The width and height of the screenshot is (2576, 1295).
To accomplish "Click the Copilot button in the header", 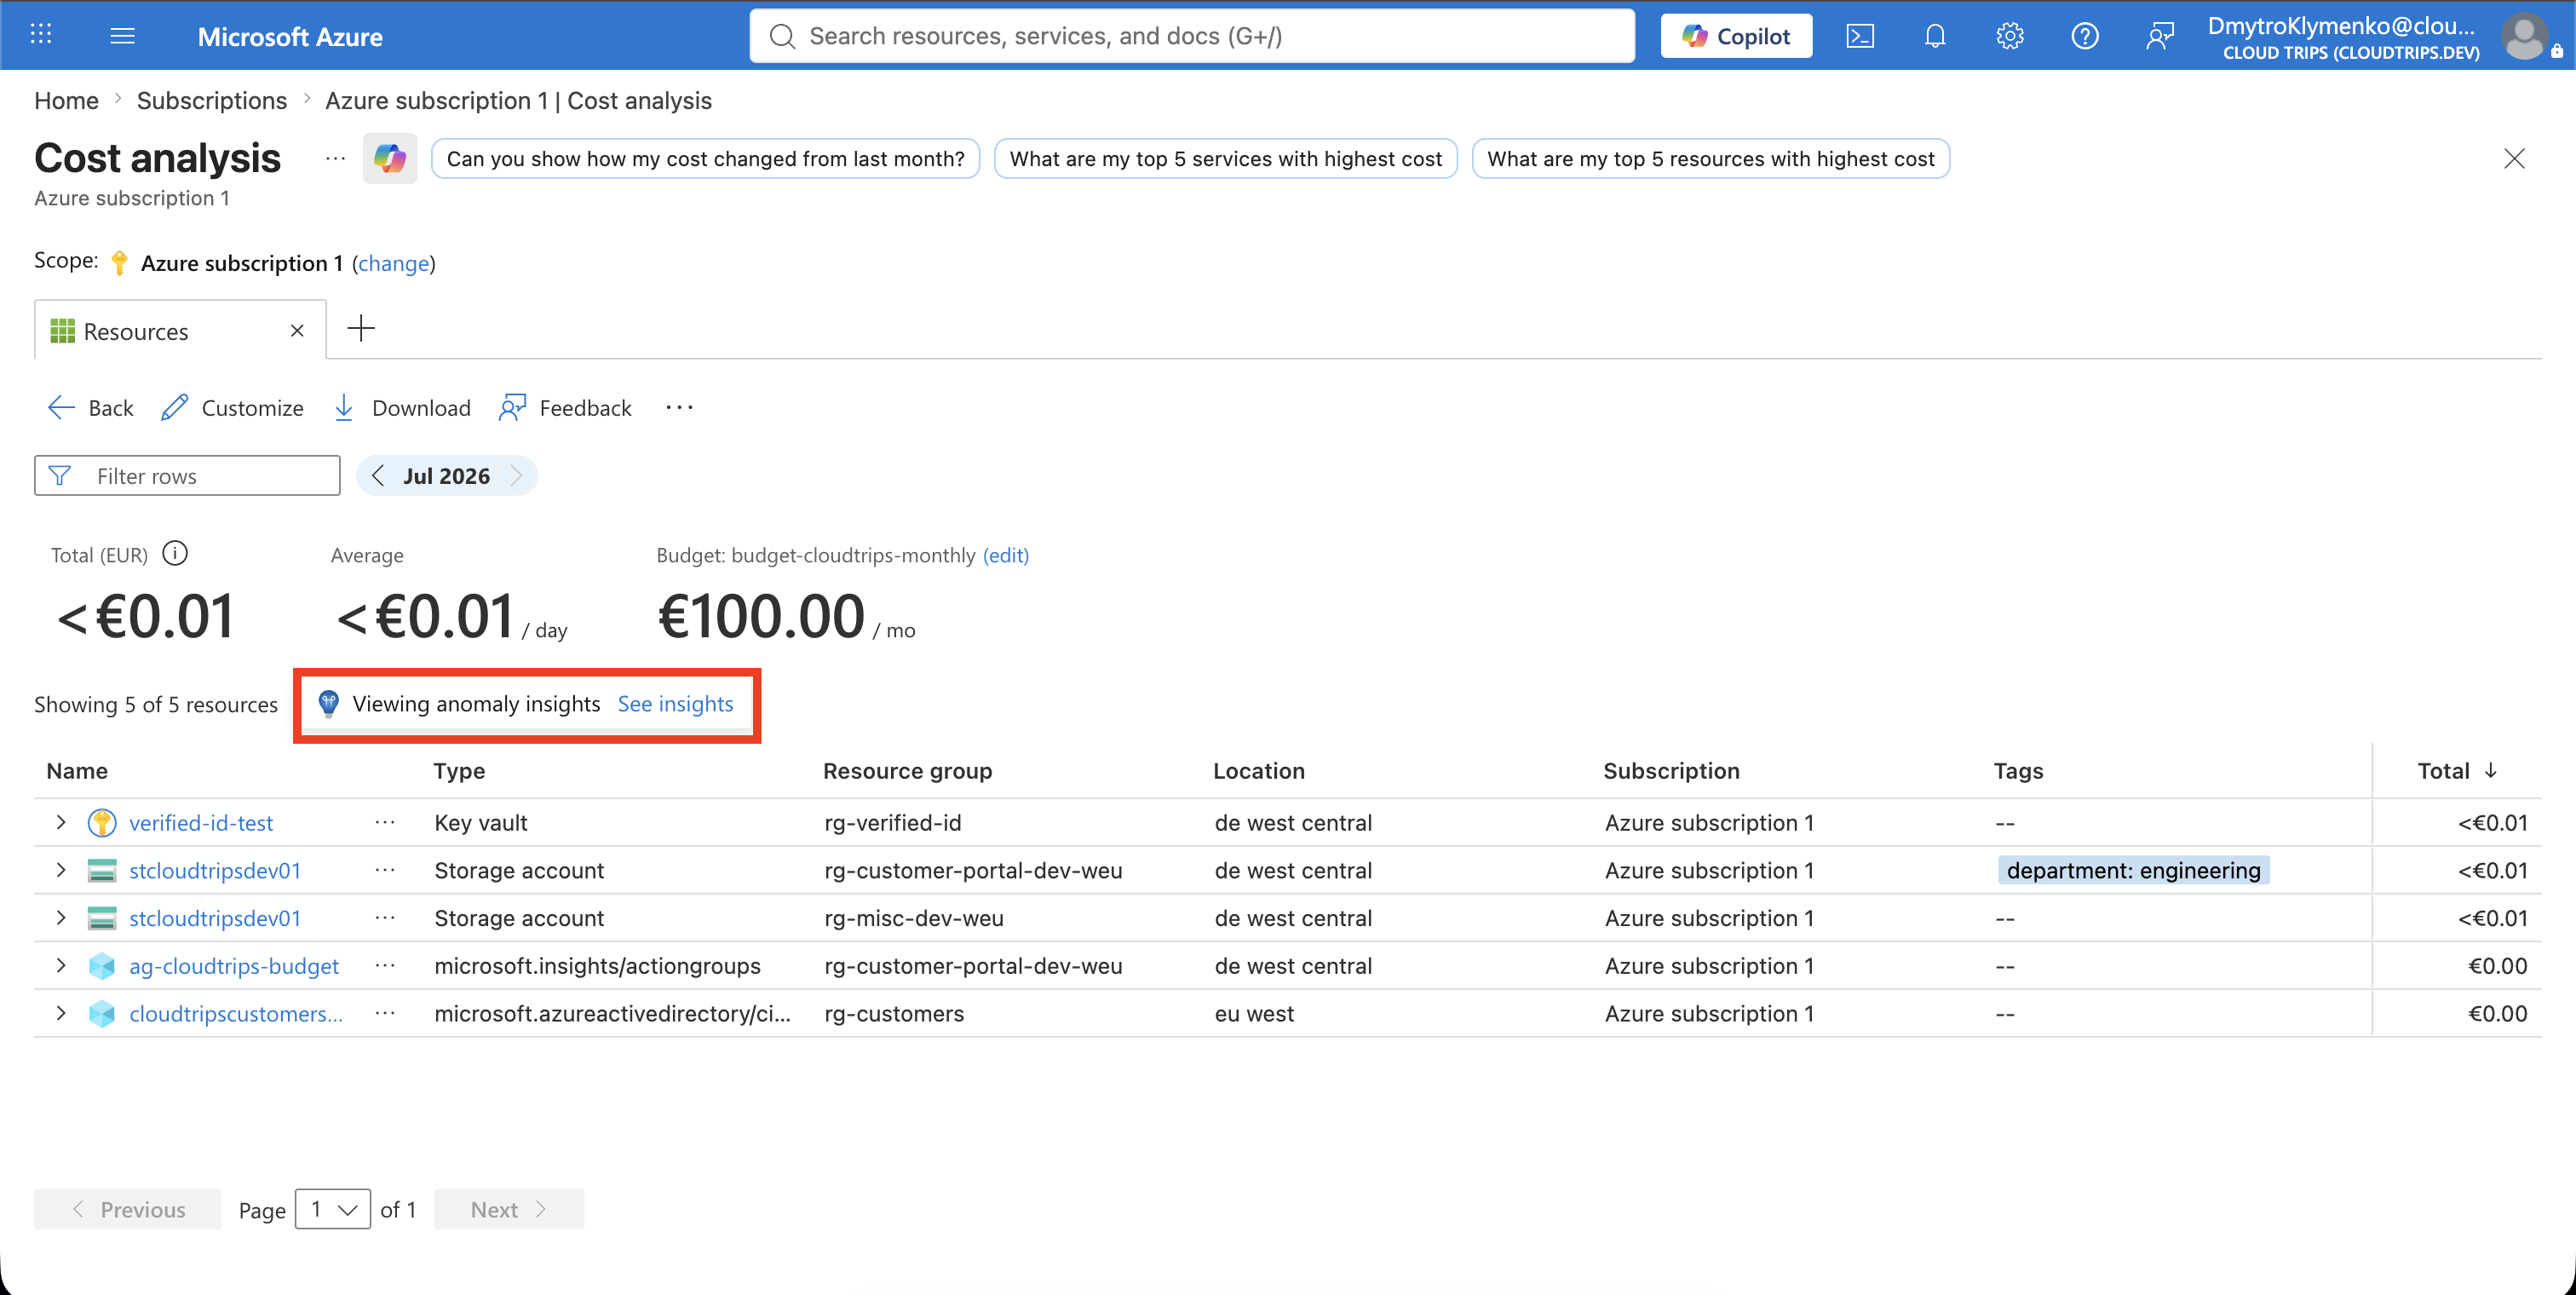I will point(1736,36).
